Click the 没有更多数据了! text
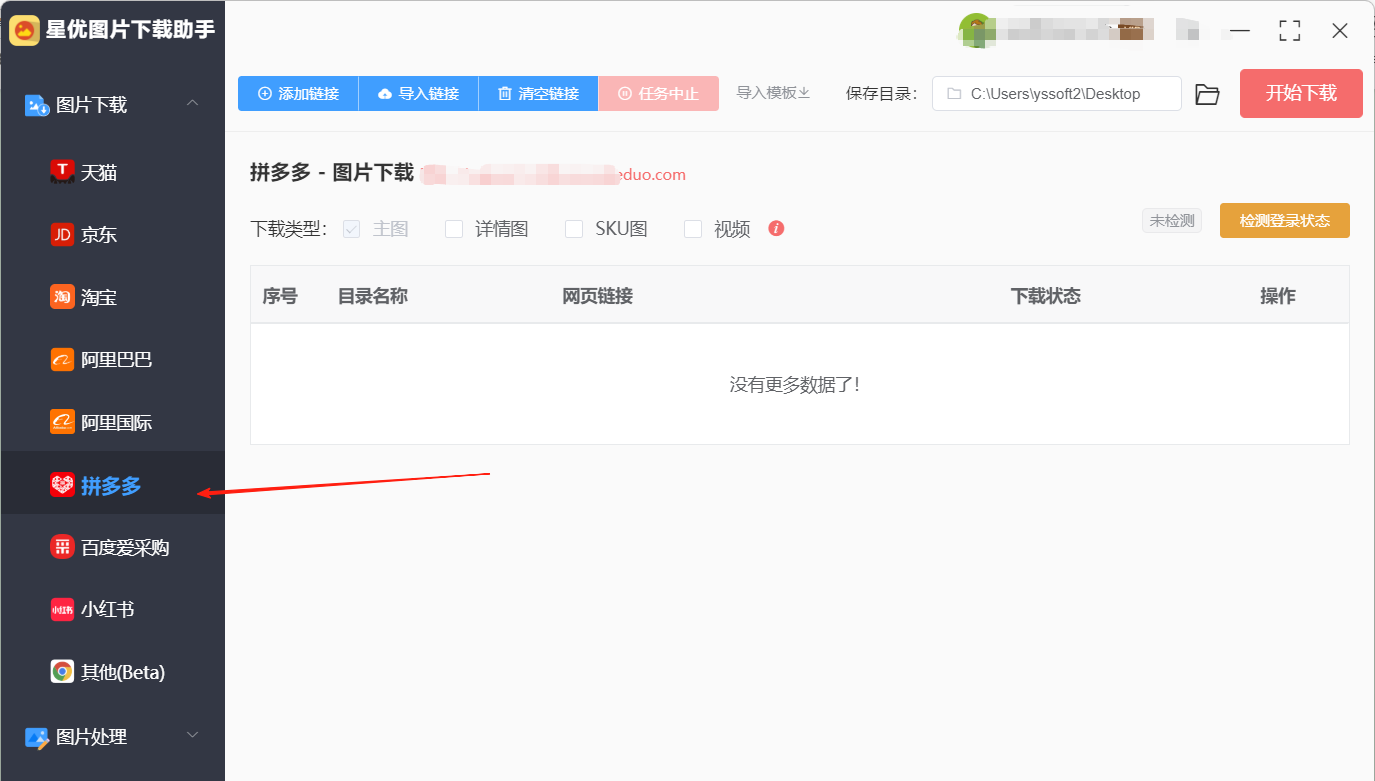 795,384
